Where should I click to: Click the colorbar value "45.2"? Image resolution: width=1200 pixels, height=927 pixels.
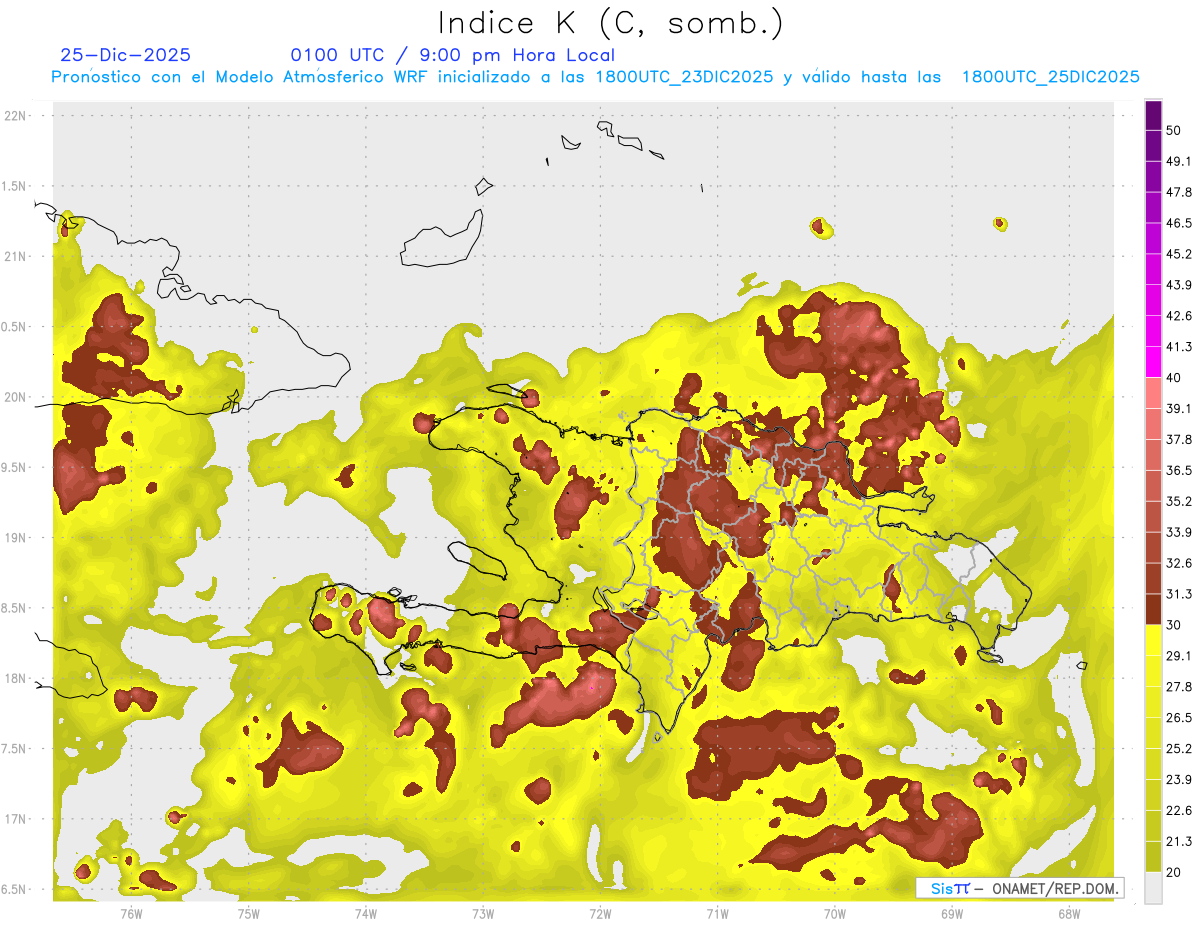tap(1179, 254)
